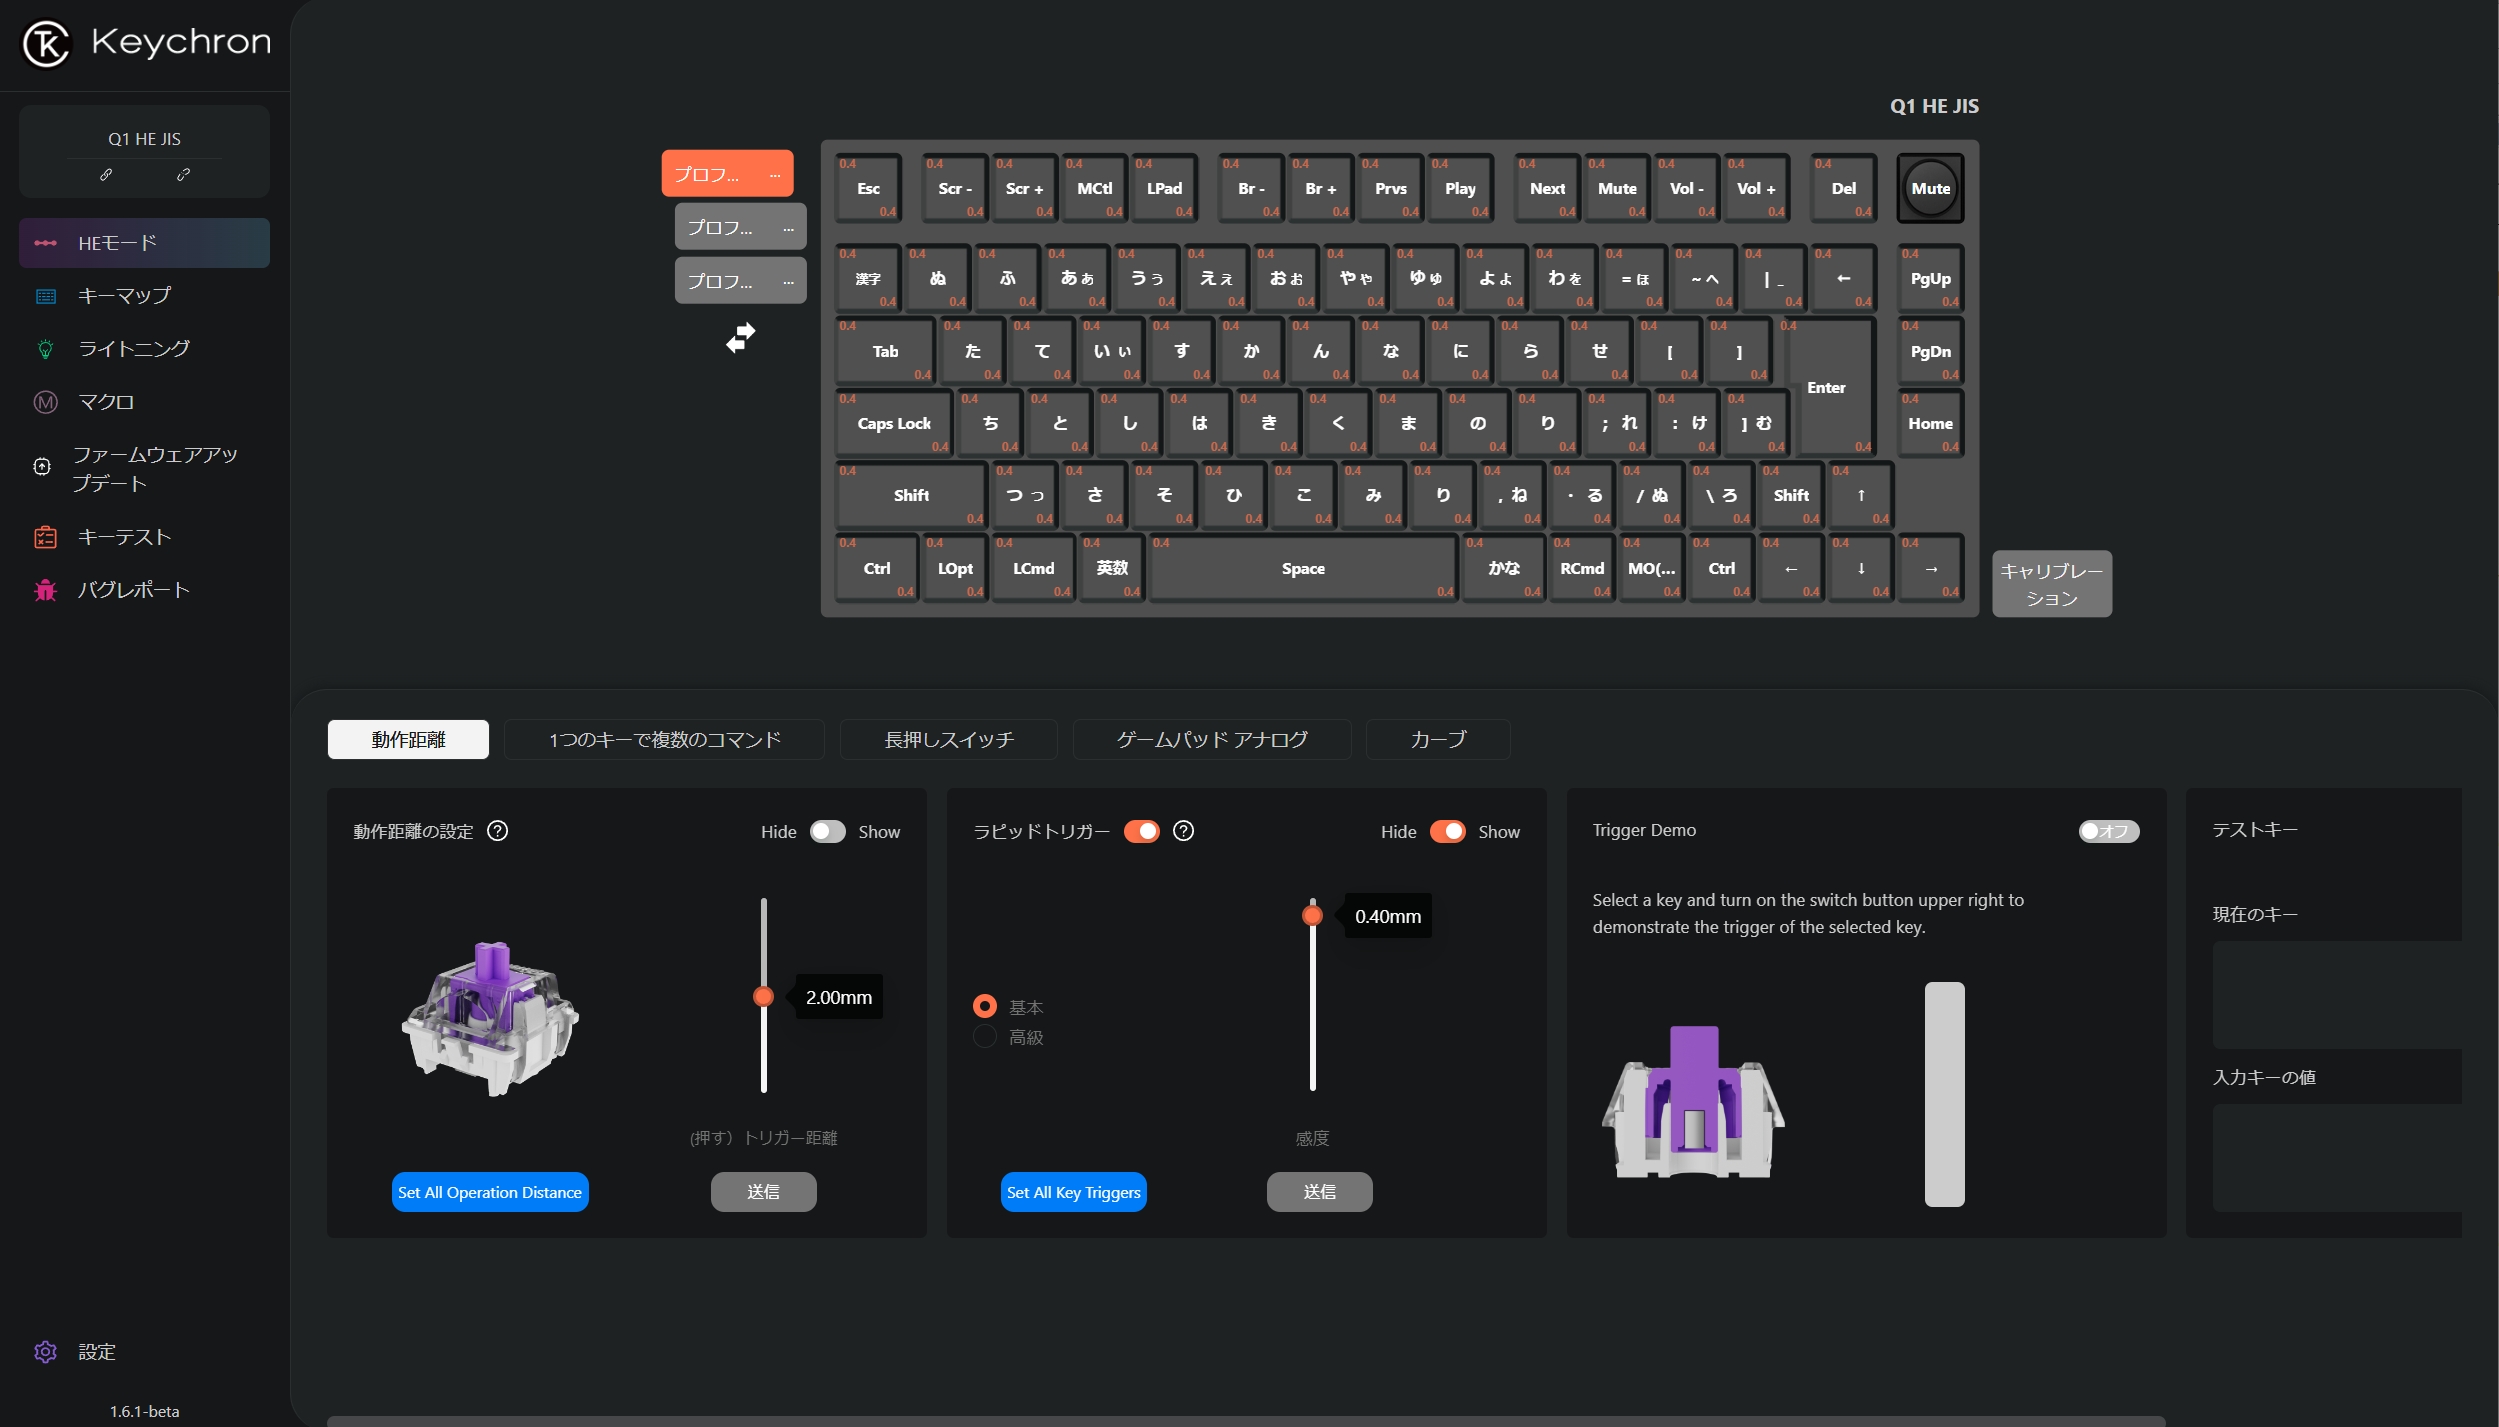Screen dimensions: 2499x1427
Task: Click the Keychron logo icon
Action: pyautogui.click(x=46, y=43)
